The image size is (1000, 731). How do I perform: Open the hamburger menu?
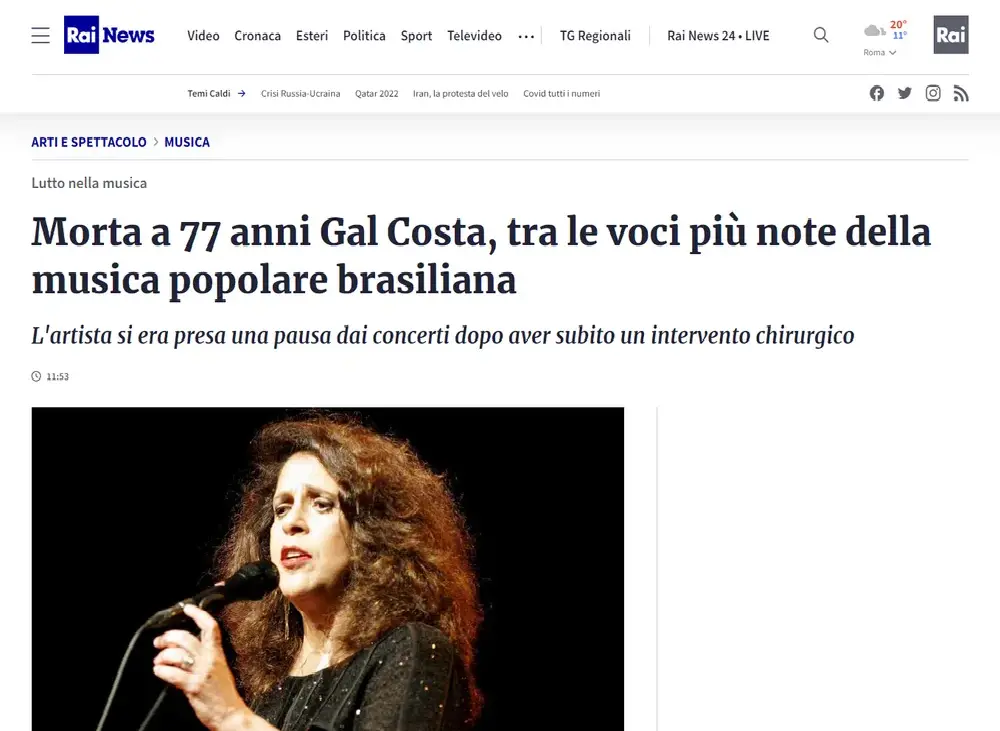(x=40, y=35)
